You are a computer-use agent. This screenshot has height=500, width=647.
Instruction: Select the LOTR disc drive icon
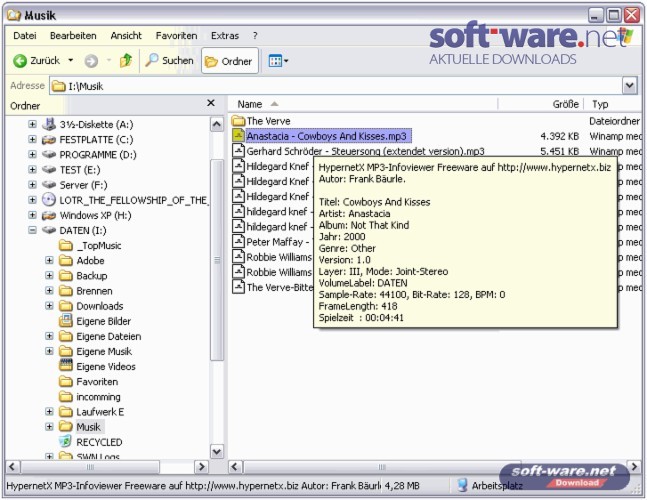coord(49,200)
